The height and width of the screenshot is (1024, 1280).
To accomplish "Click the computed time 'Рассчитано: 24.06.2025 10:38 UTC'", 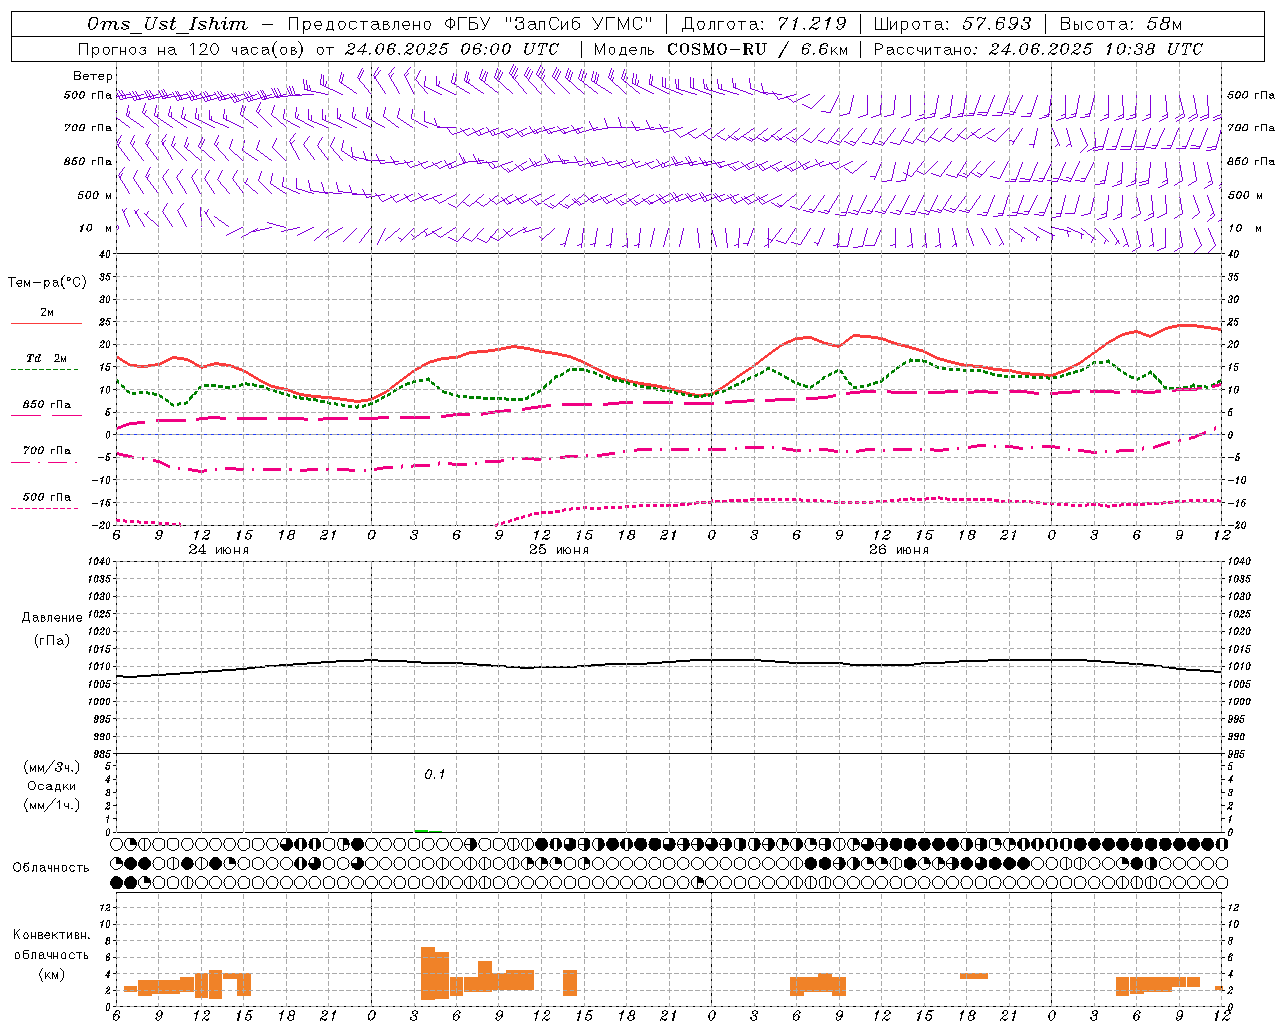I will [x=1038, y=49].
